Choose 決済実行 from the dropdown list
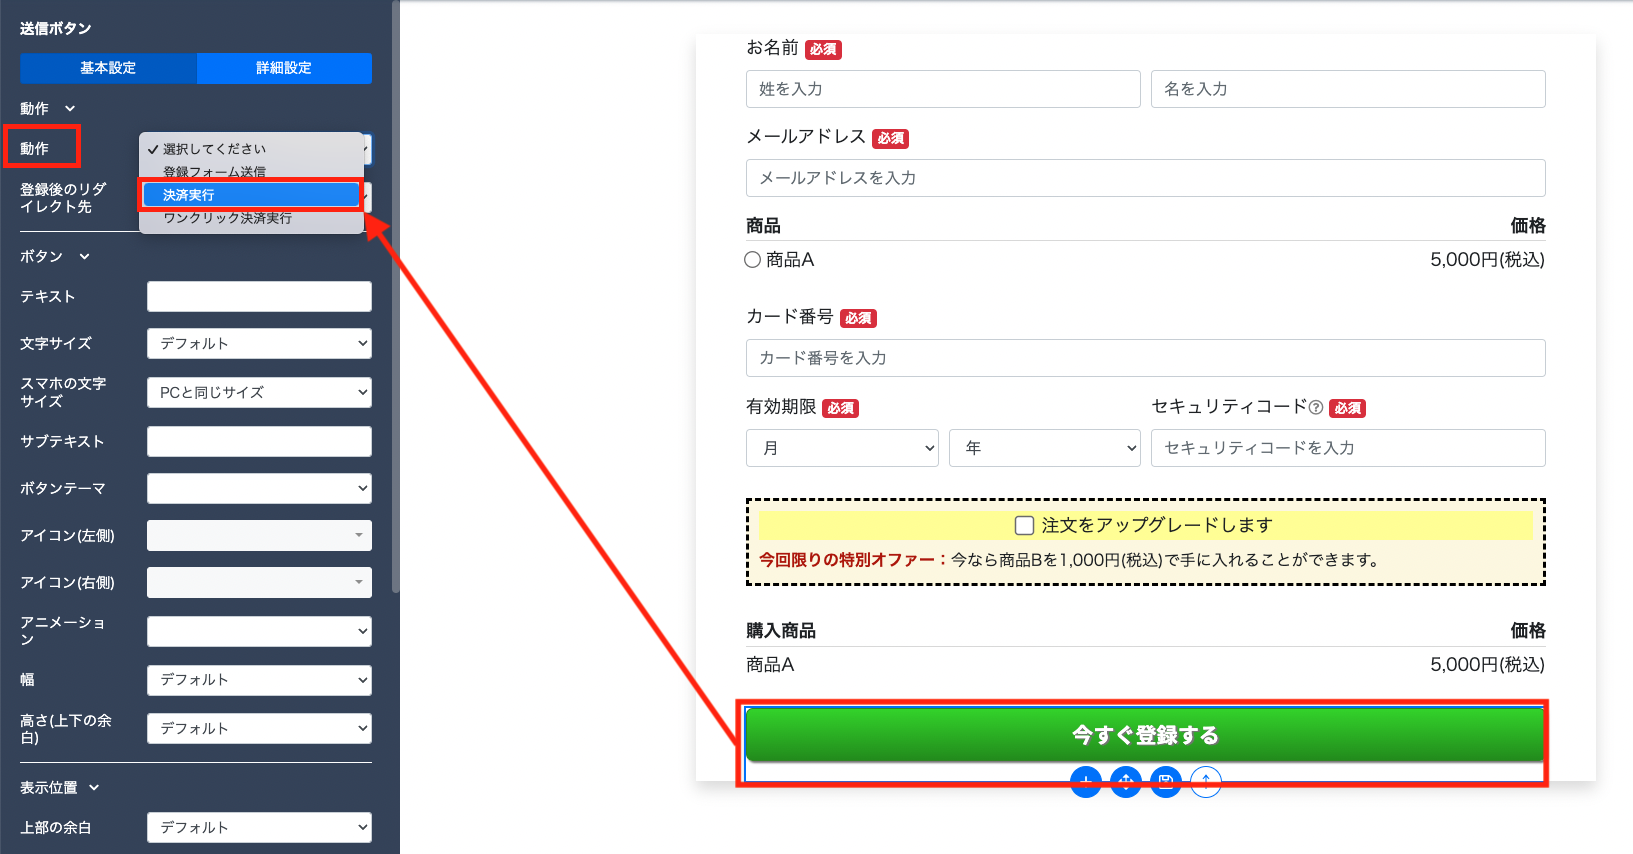The image size is (1633, 854). pyautogui.click(x=251, y=195)
